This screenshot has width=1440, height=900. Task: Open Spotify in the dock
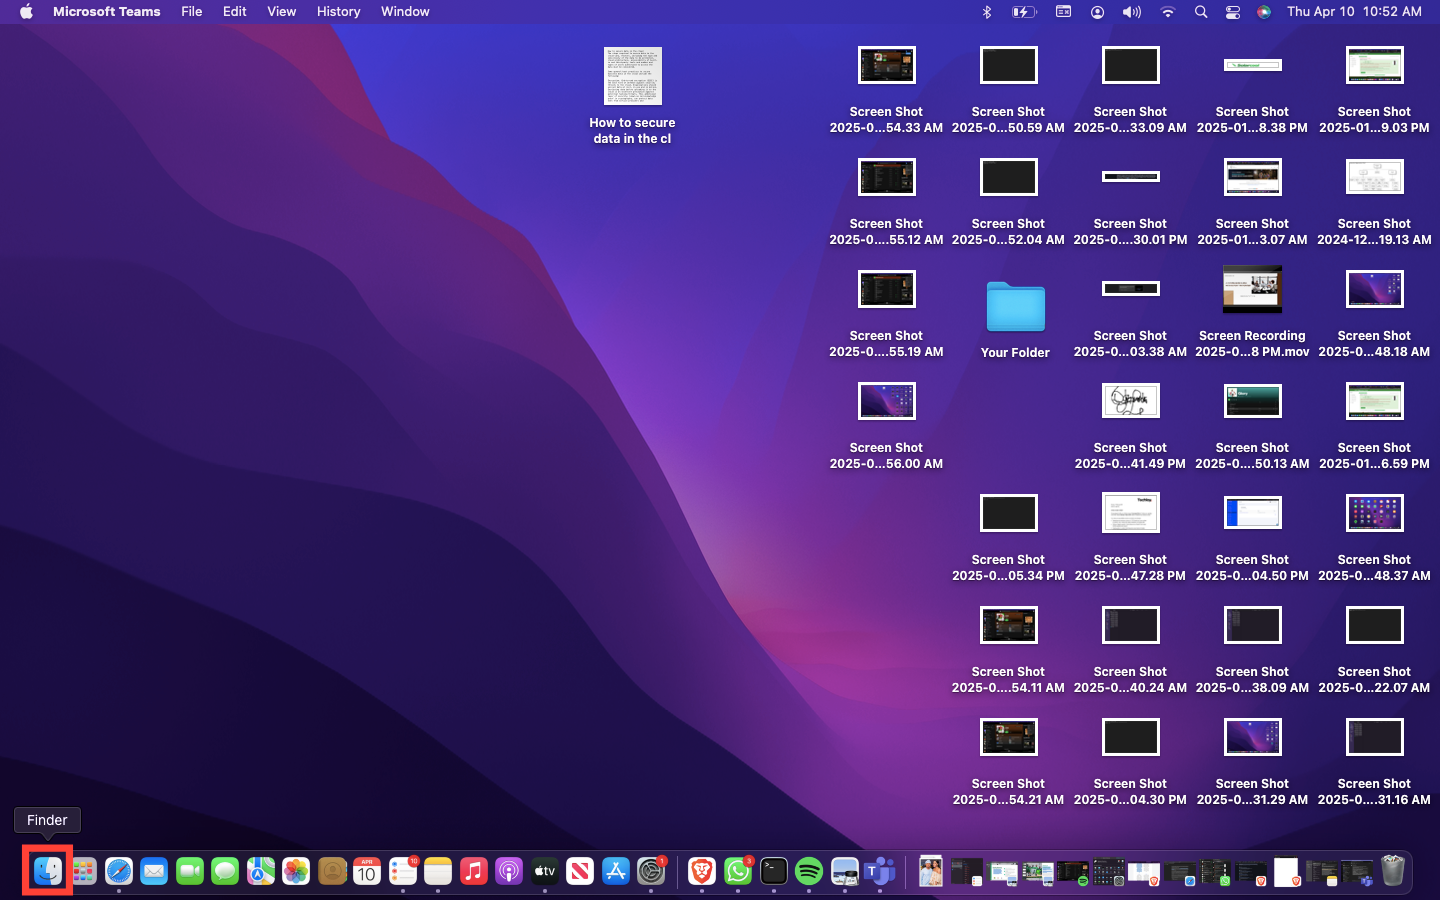coord(809,871)
